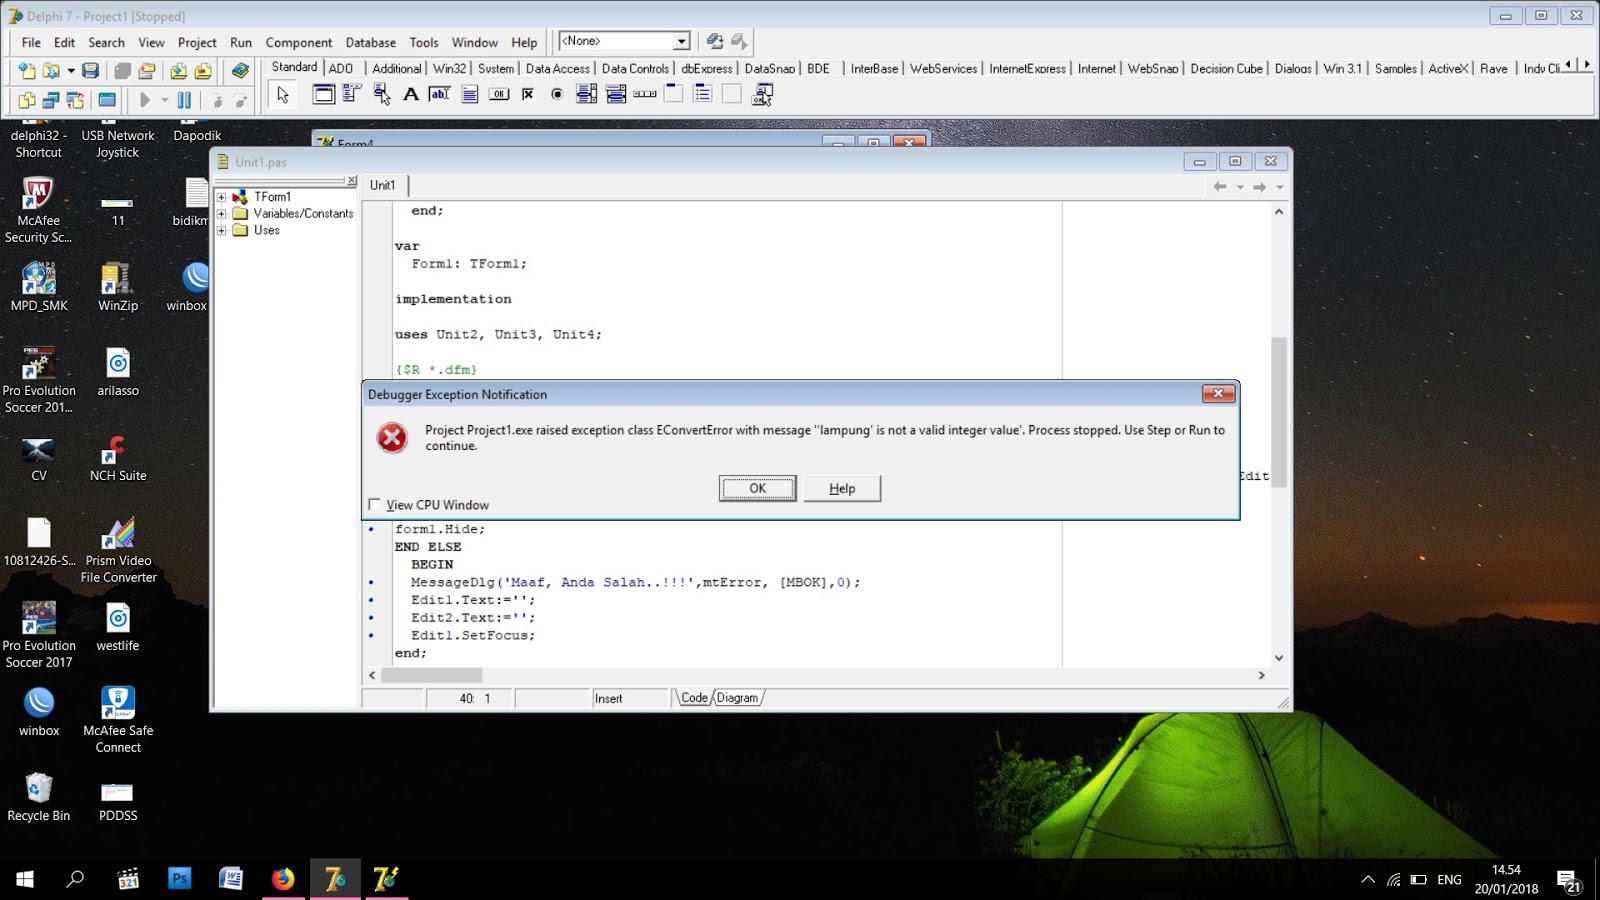The height and width of the screenshot is (900, 1600).
Task: Select the Button component on Standard palette
Action: tap(500, 94)
